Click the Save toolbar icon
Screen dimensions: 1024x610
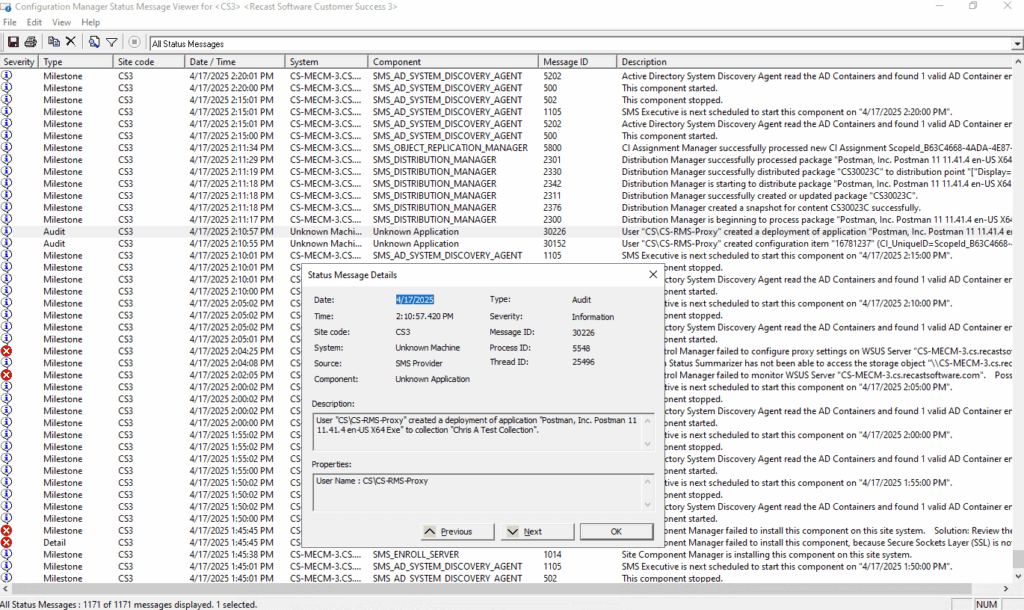pos(13,42)
